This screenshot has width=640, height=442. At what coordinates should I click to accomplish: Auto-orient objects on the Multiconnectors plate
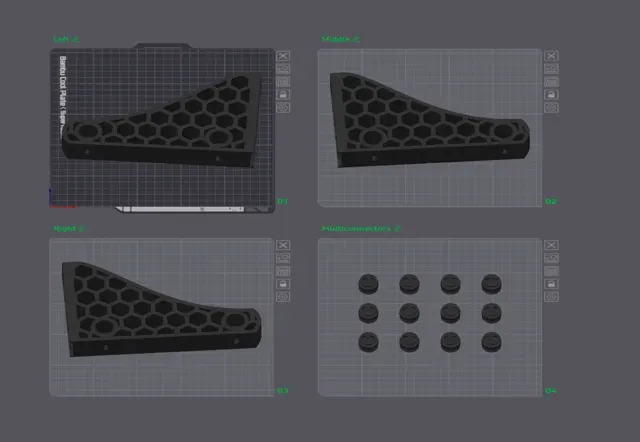point(551,258)
